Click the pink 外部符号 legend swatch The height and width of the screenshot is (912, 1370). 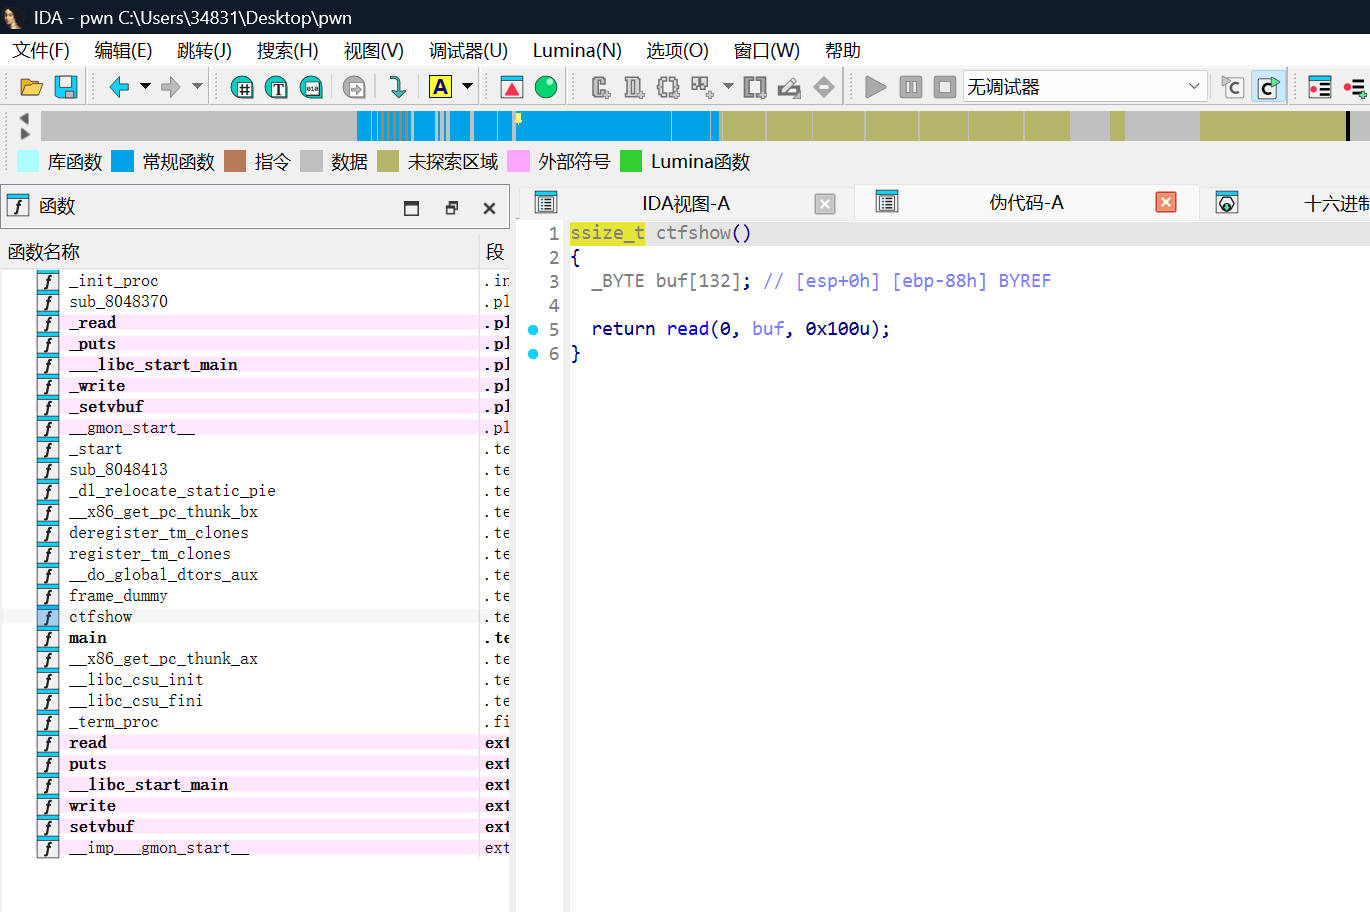(x=519, y=161)
